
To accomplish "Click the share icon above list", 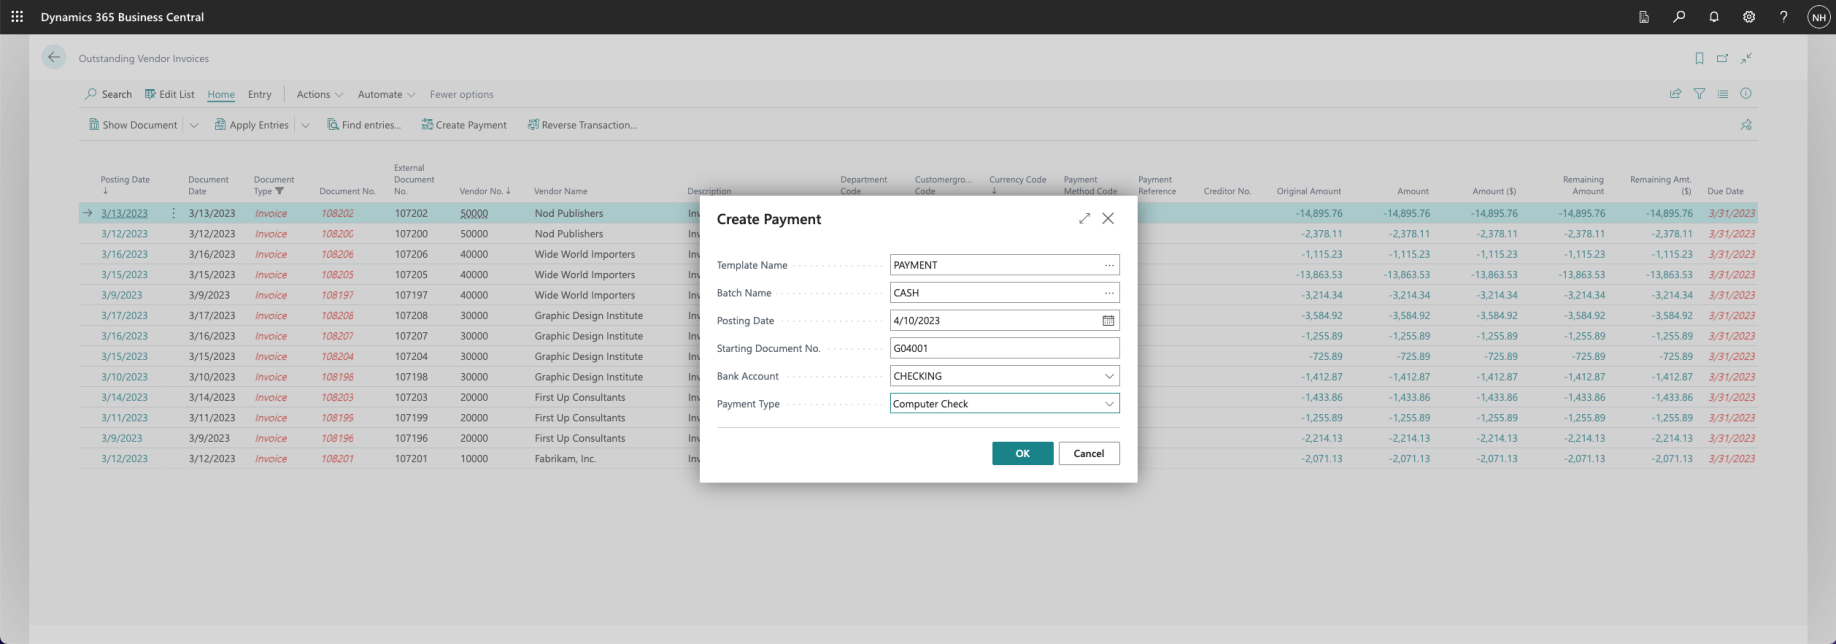I will click(1675, 94).
